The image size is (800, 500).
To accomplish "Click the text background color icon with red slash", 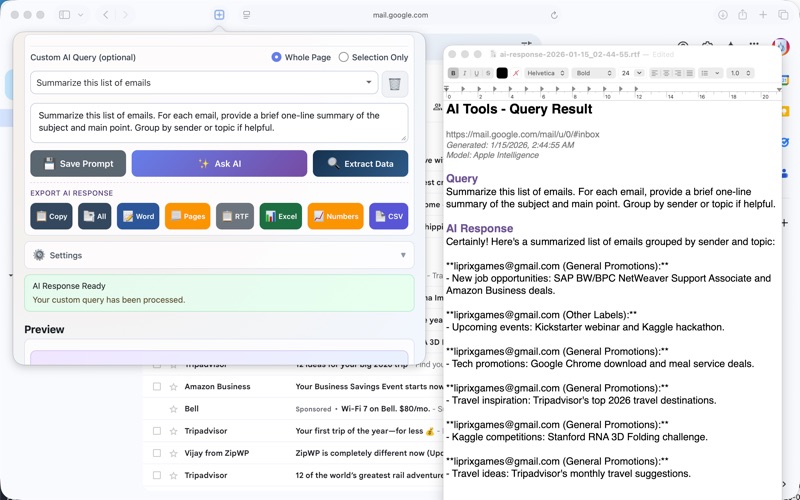I will pyautogui.click(x=516, y=73).
